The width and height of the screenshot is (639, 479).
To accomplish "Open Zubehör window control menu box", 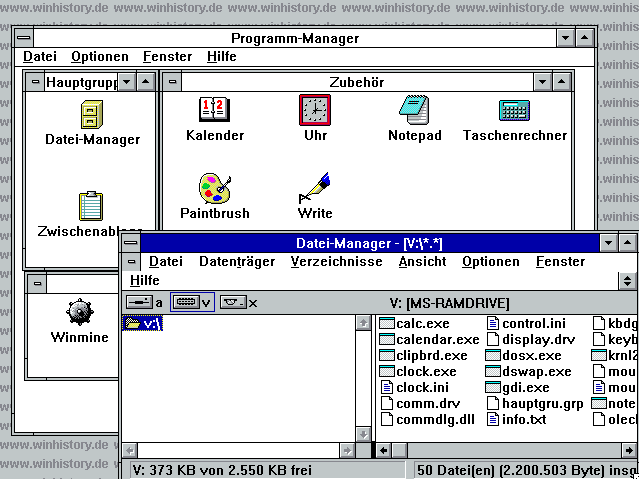I will click(x=172, y=82).
